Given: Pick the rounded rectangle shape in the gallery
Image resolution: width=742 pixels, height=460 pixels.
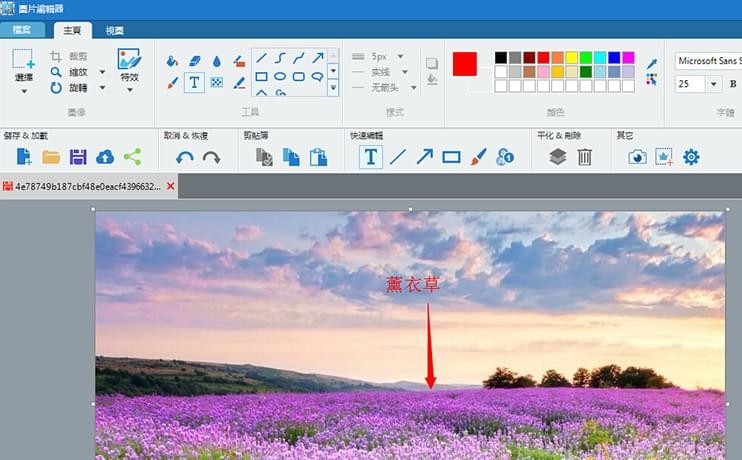Looking at the screenshot, I should point(299,76).
